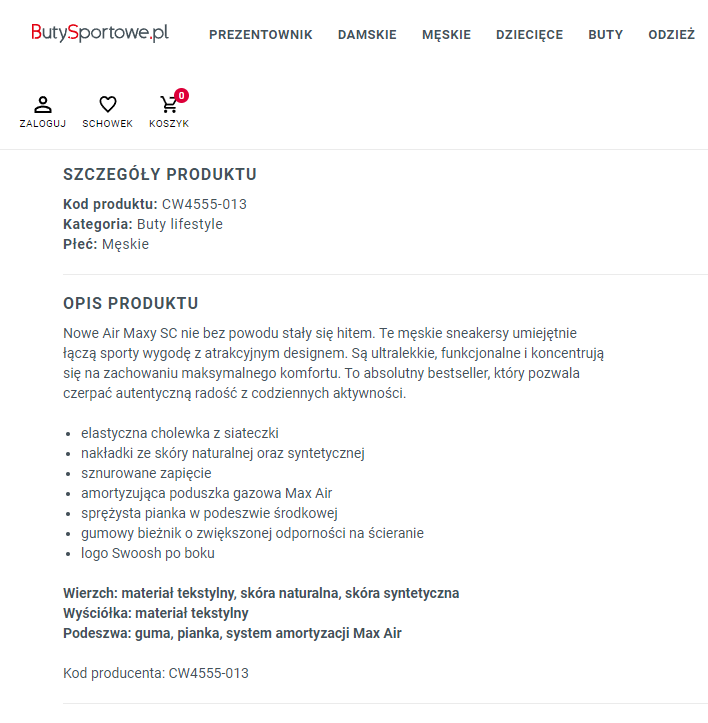Screen dimensions: 708x723
Task: Click the red cart item count badge
Action: point(181,95)
